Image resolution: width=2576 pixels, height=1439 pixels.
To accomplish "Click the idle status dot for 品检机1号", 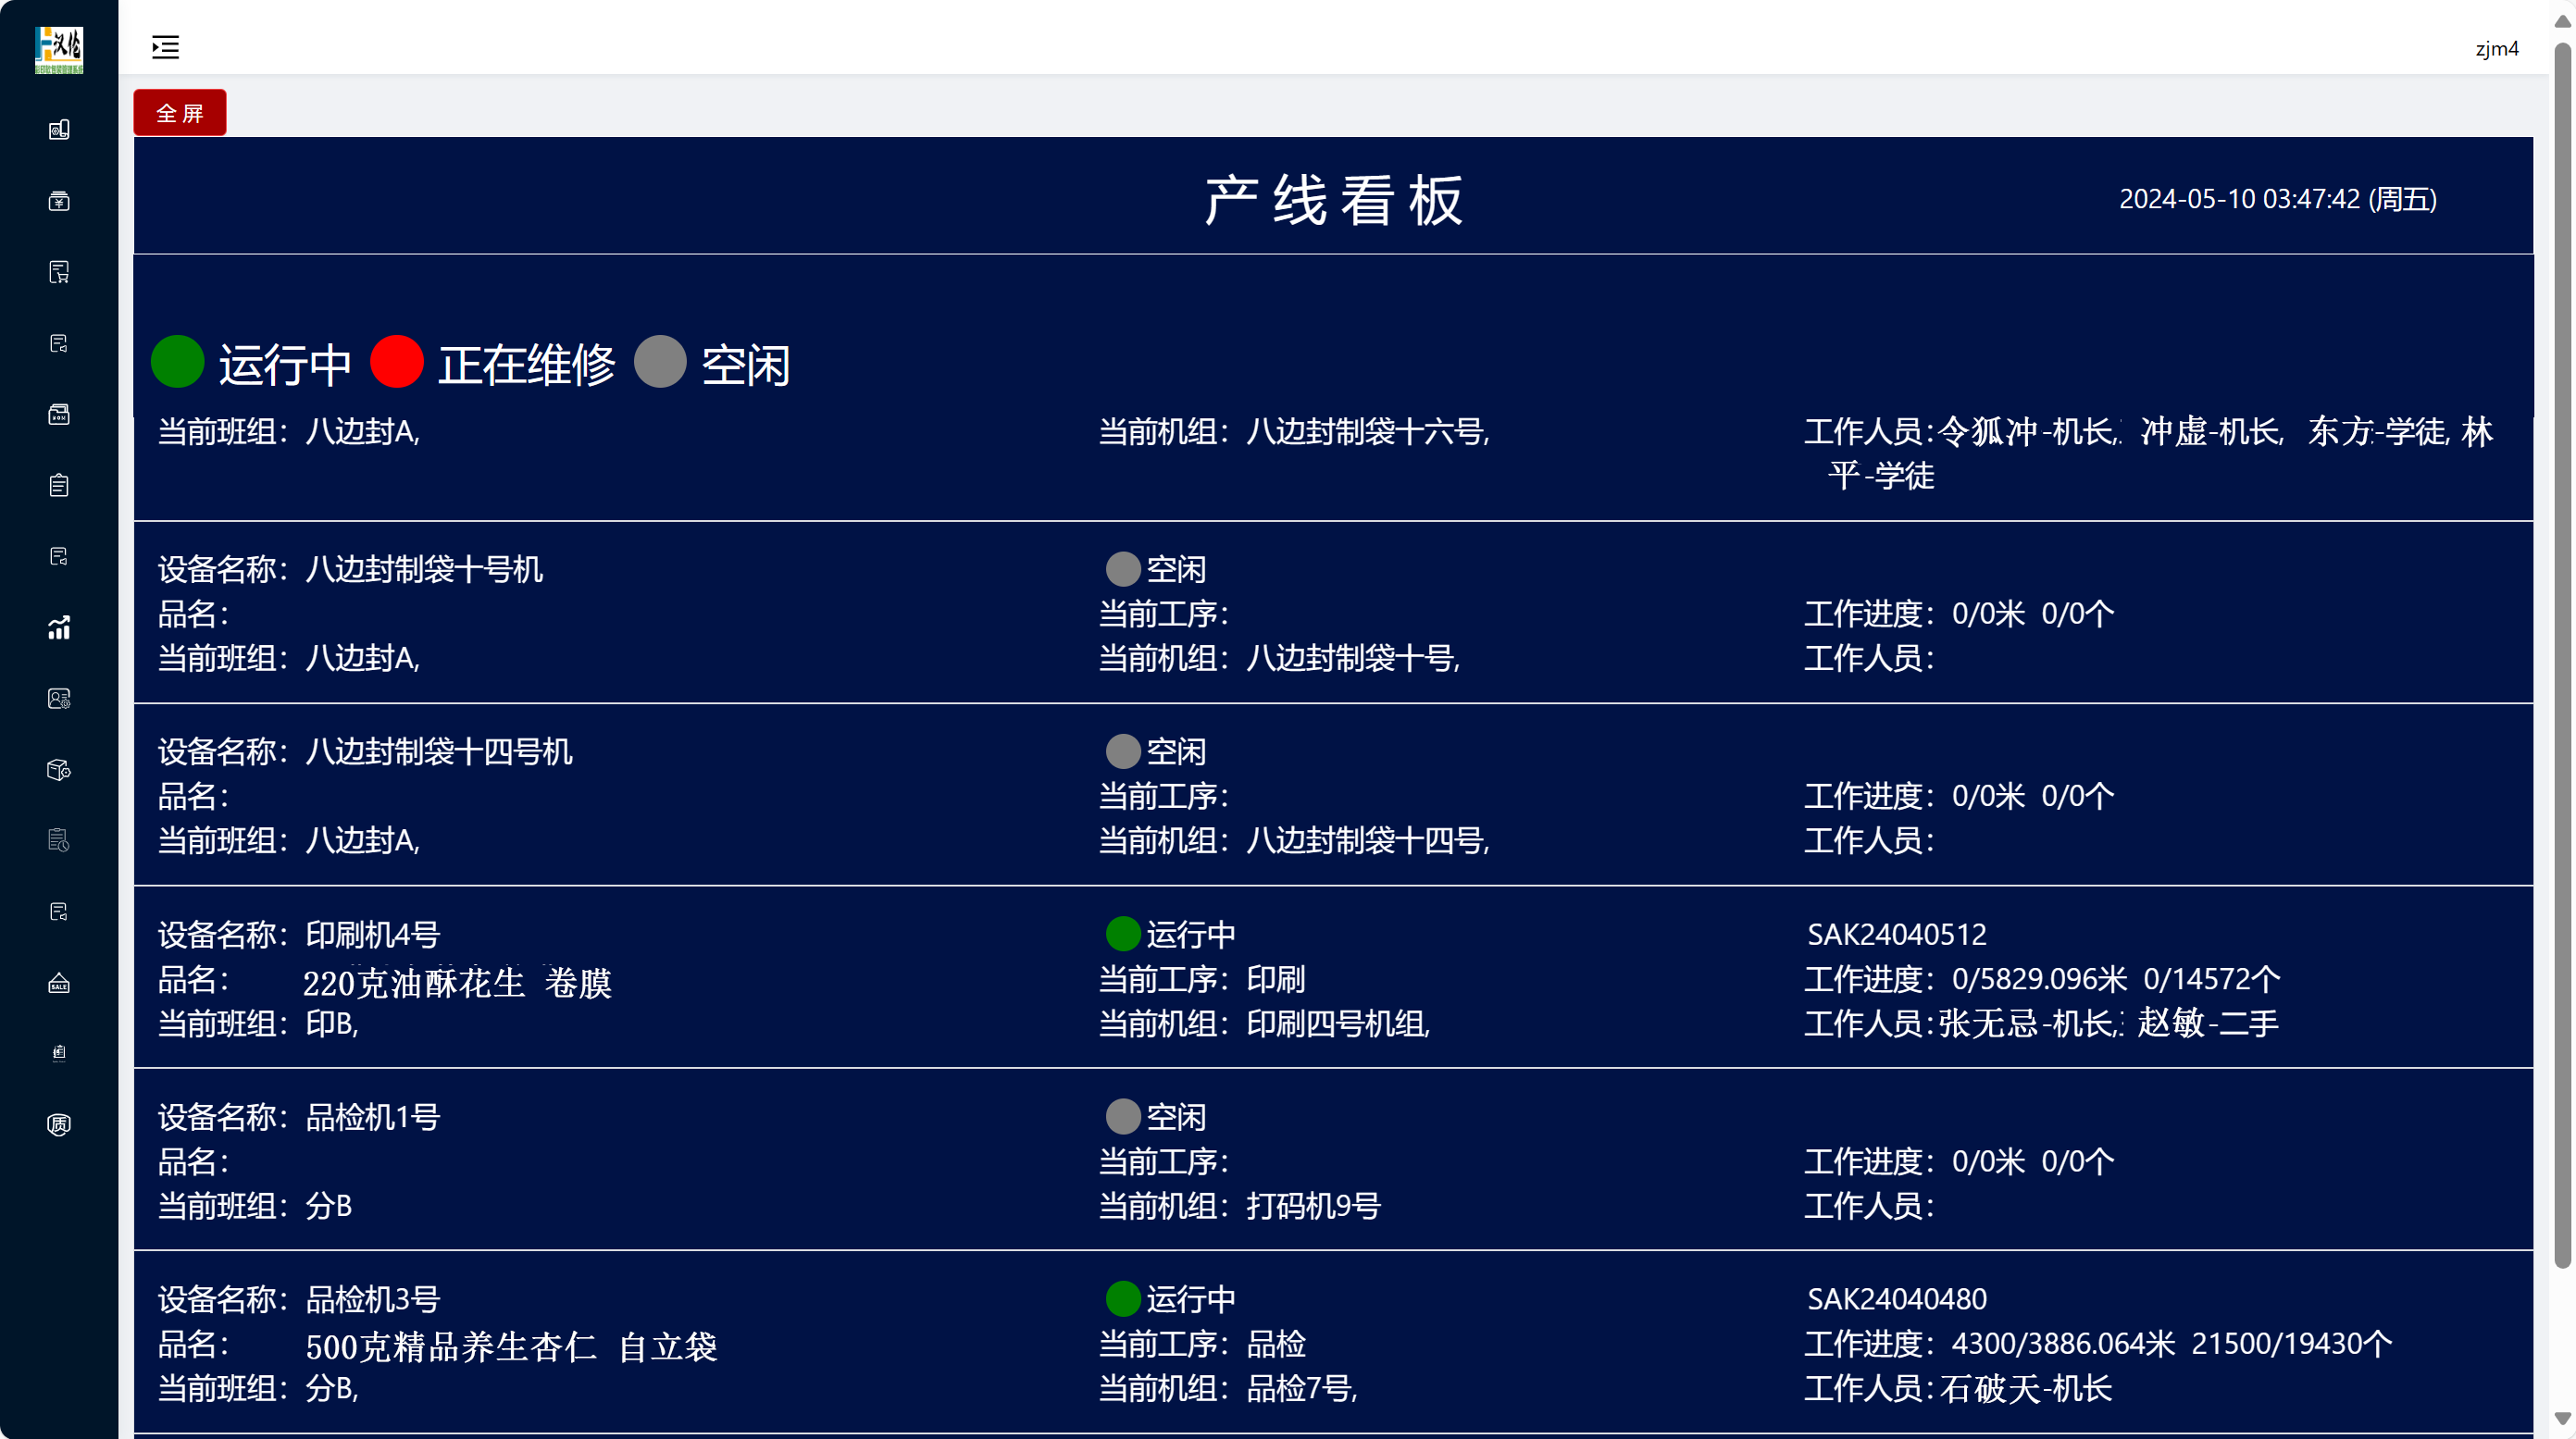I will tap(1123, 1116).
